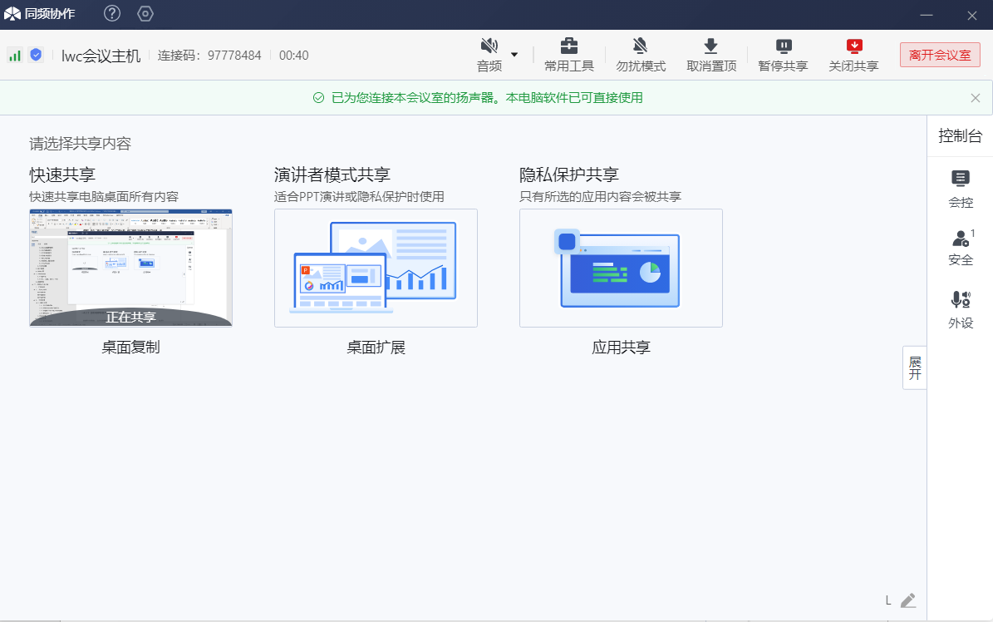Toggle the muted 音频 speaker icon
Screen dimensions: 993x623
pyautogui.click(x=489, y=47)
